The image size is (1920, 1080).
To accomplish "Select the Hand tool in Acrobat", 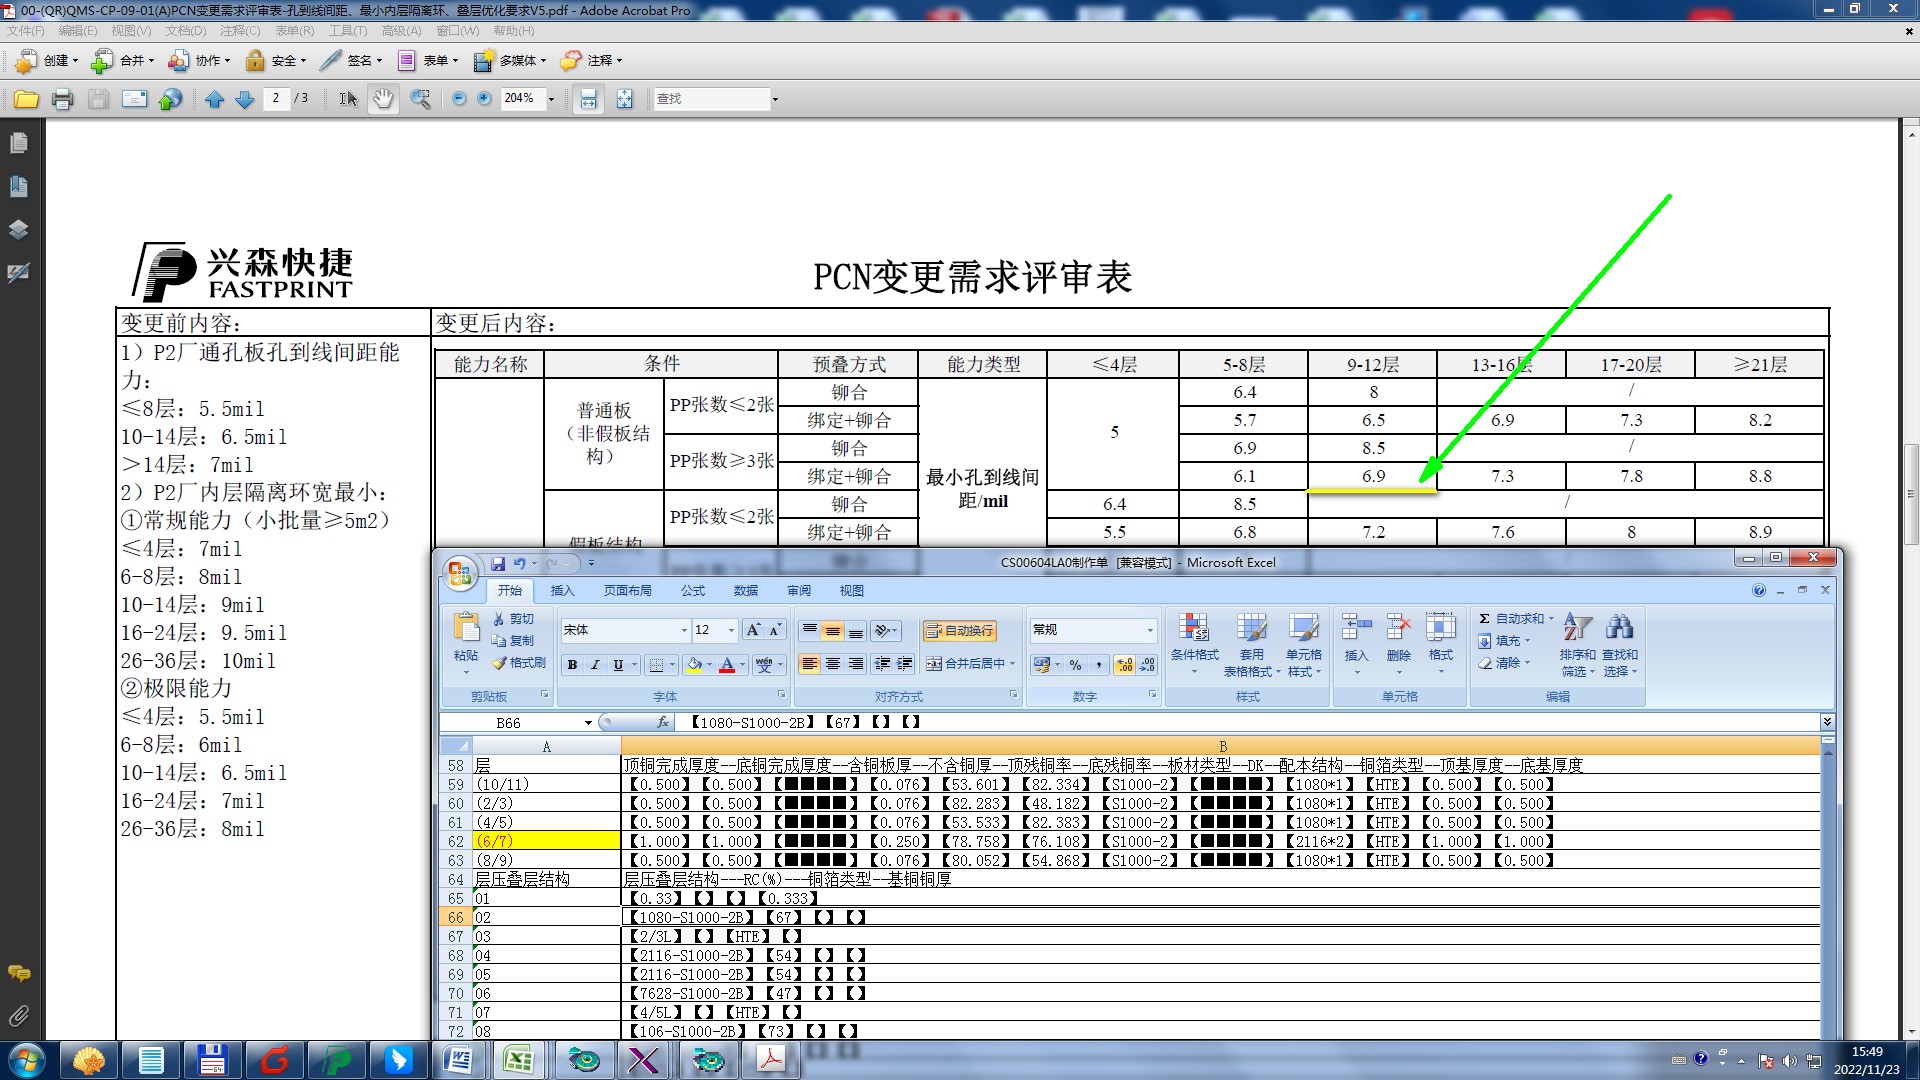I will coord(383,99).
